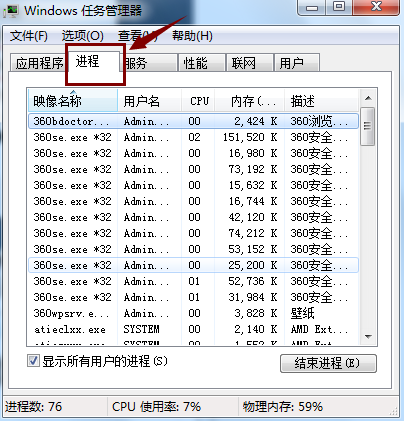Click the scrollbar up arrow
This screenshot has height=421, width=404.
point(368,98)
